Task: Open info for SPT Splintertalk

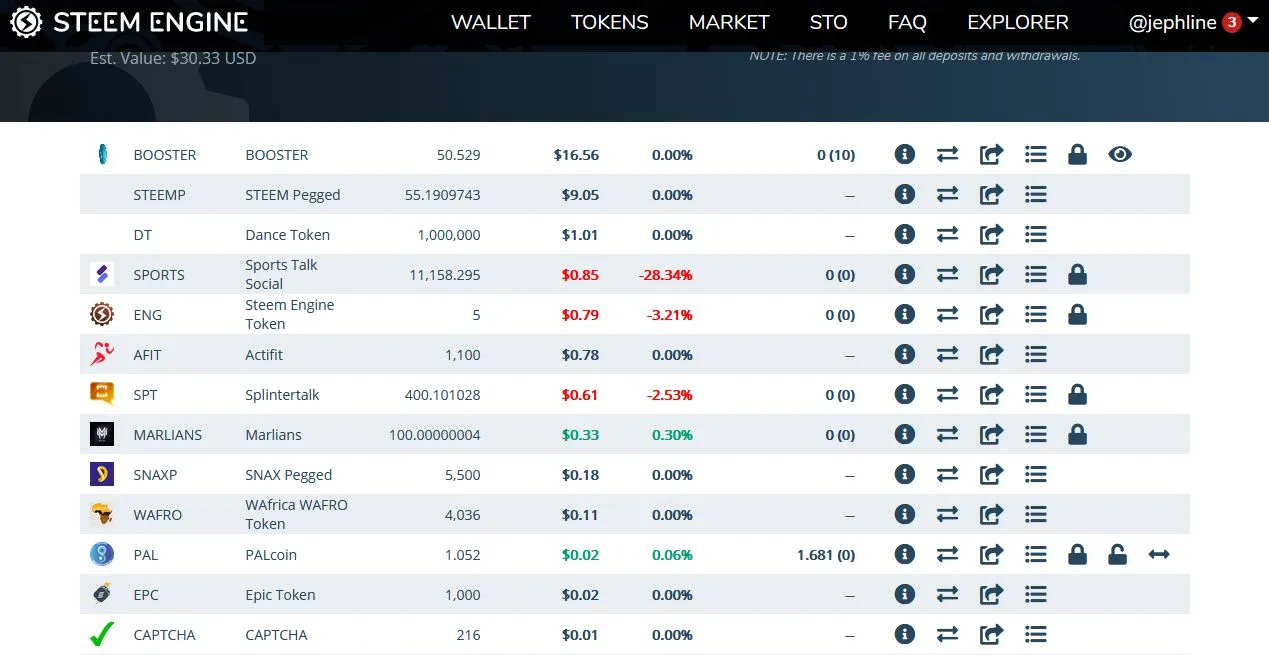Action: coord(905,394)
